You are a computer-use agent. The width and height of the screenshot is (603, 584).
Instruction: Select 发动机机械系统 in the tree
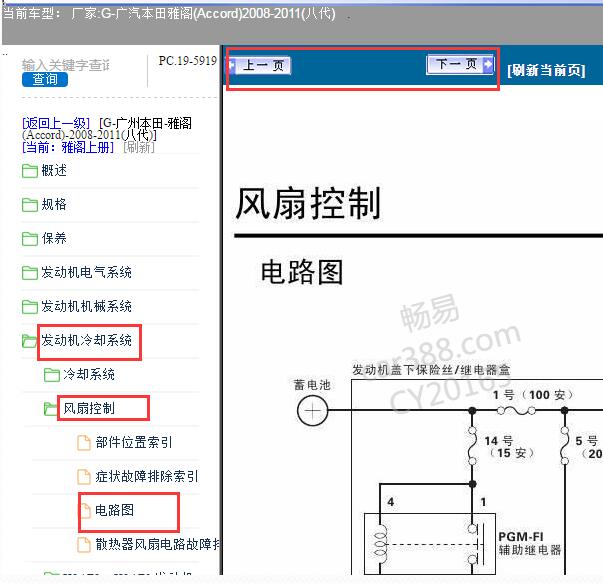pos(87,306)
